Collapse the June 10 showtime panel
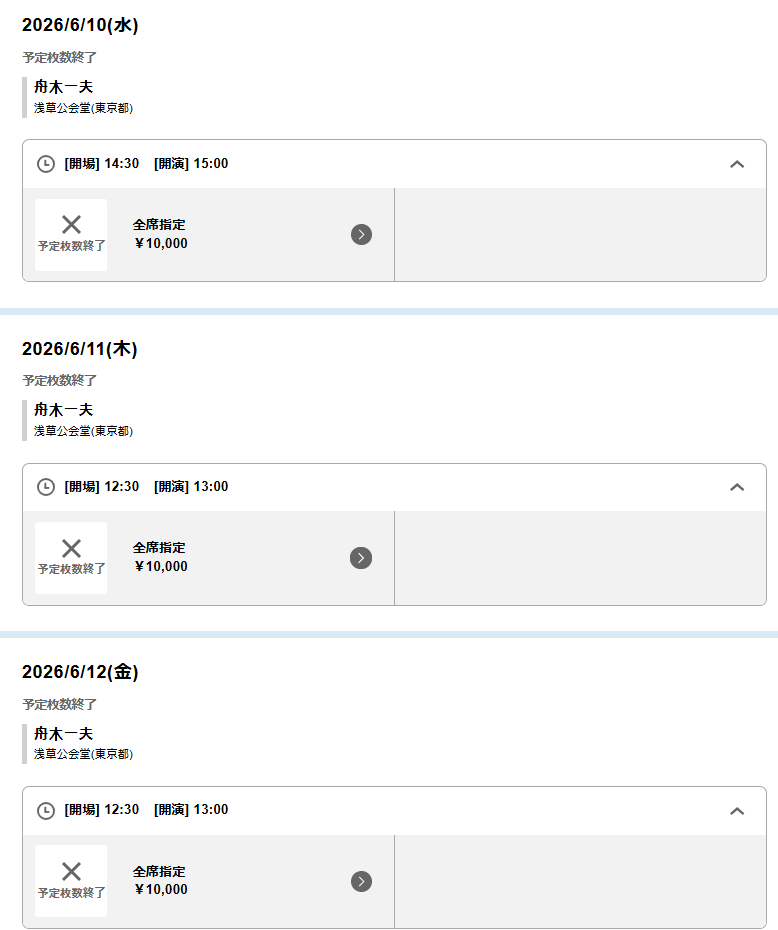 [x=737, y=164]
